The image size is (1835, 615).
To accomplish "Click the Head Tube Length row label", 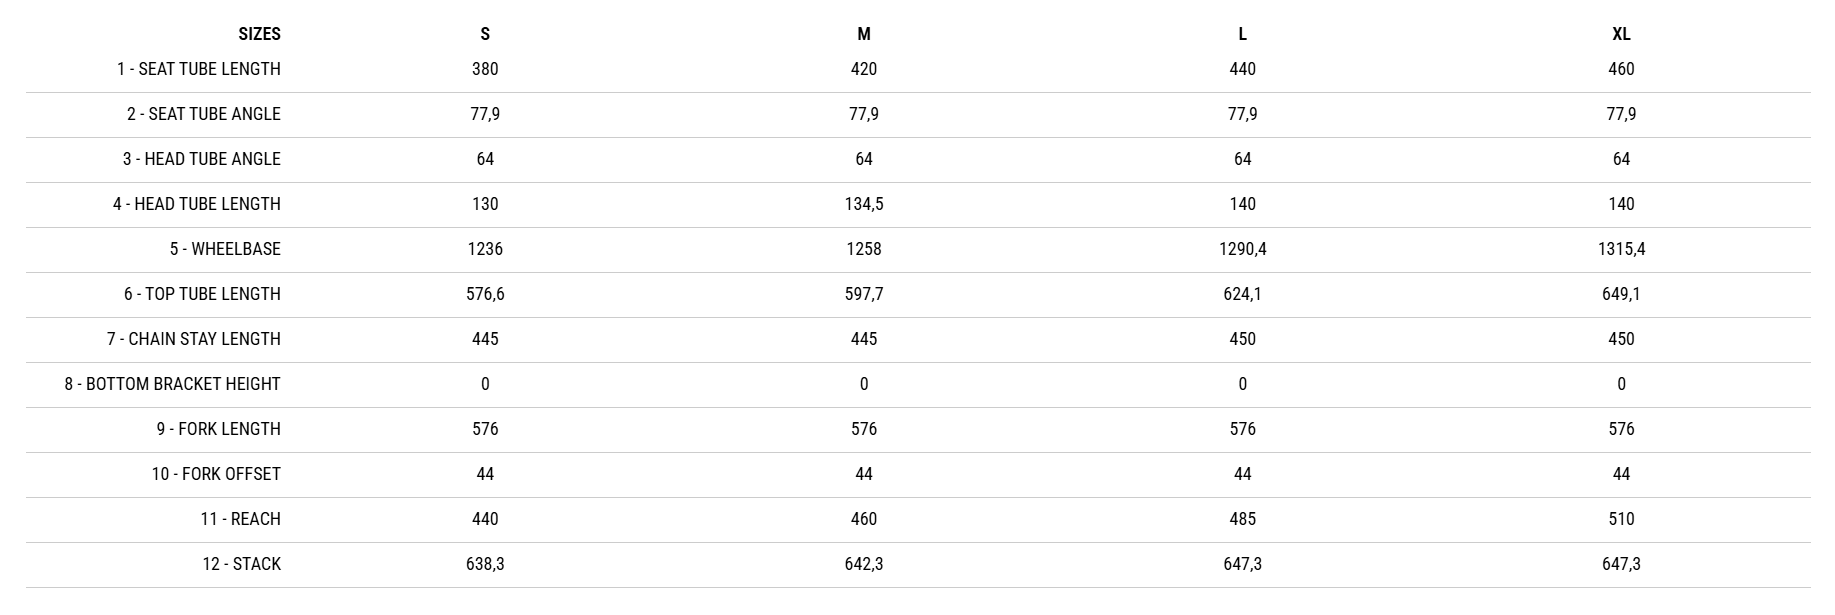I will [197, 204].
